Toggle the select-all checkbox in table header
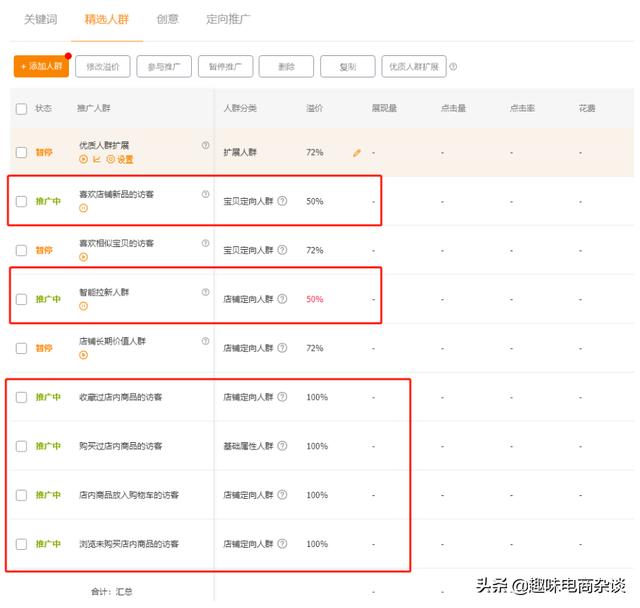The width and height of the screenshot is (640, 608). point(21,108)
